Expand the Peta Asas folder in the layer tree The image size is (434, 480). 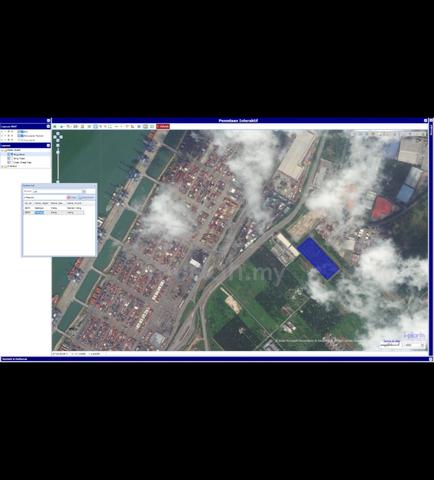pos(2,150)
